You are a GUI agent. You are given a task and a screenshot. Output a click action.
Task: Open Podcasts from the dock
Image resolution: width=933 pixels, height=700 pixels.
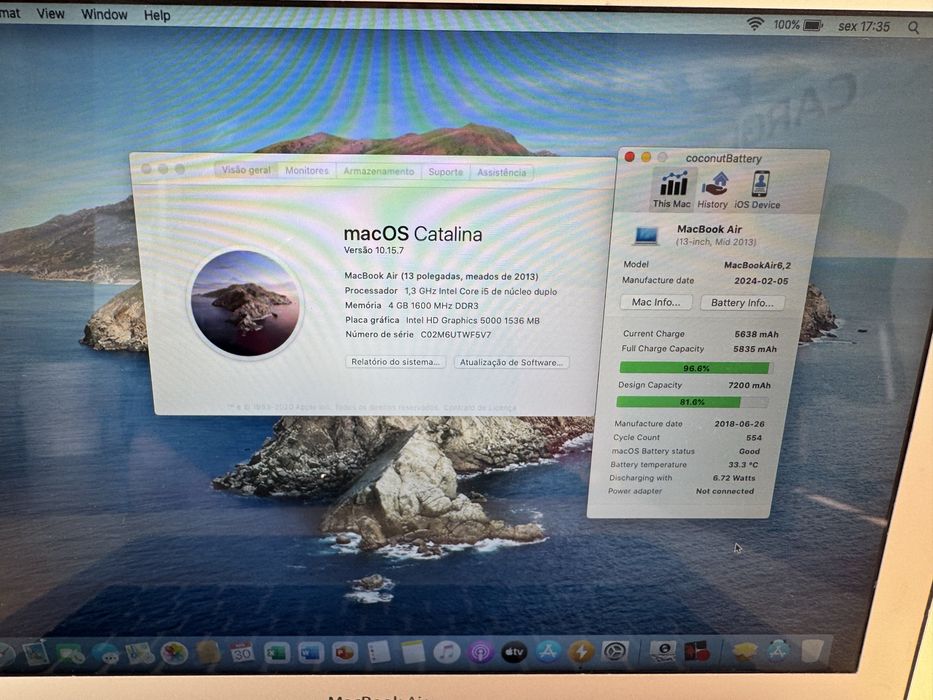point(480,652)
